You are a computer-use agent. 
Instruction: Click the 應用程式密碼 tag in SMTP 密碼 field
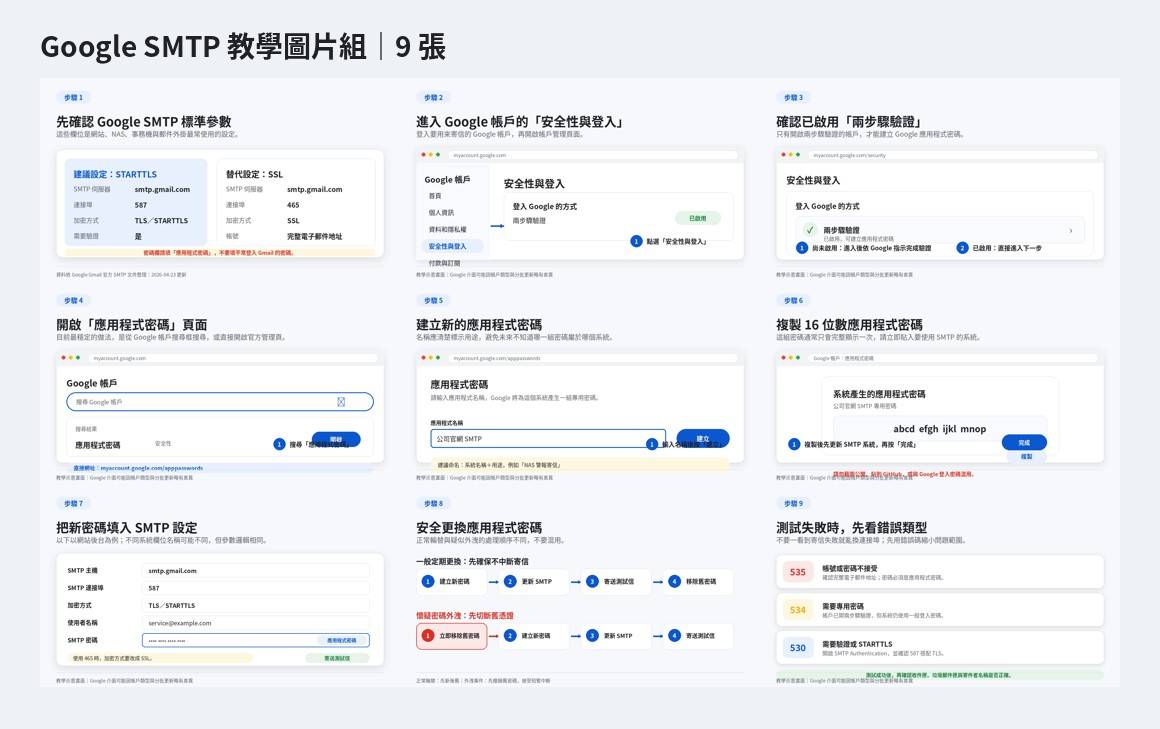point(341,640)
